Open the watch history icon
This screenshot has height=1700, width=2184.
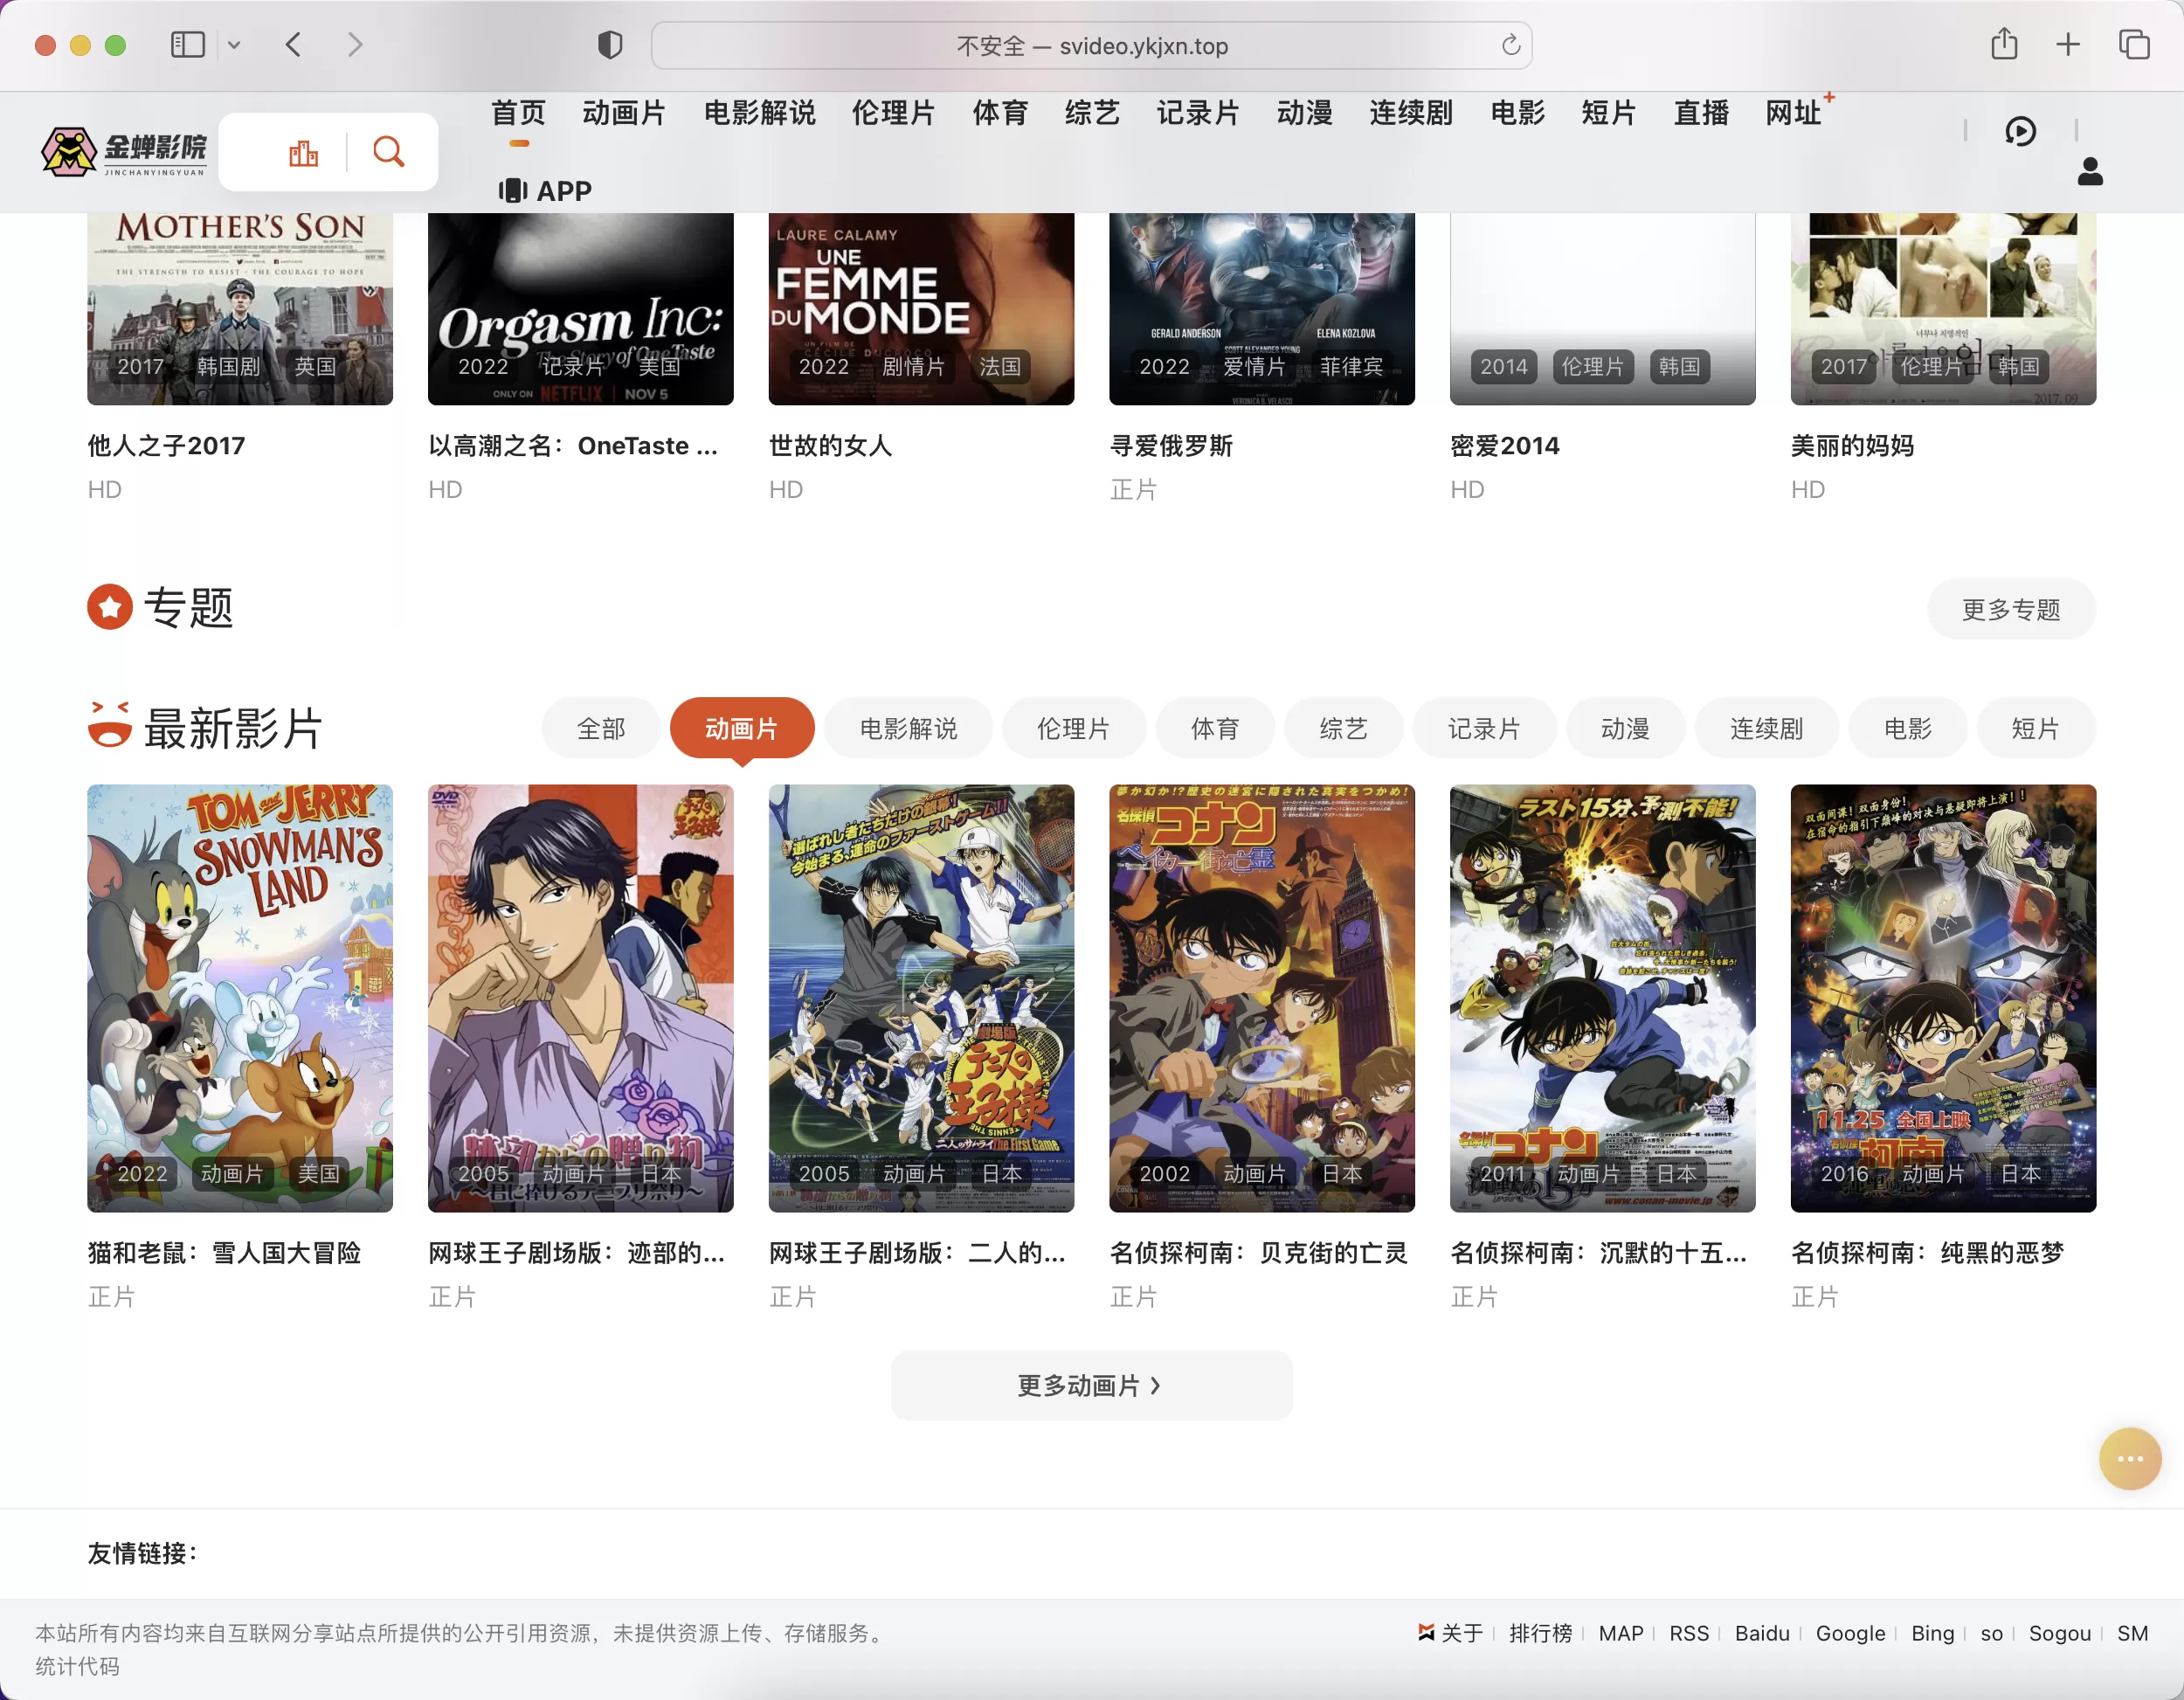tap(2020, 131)
